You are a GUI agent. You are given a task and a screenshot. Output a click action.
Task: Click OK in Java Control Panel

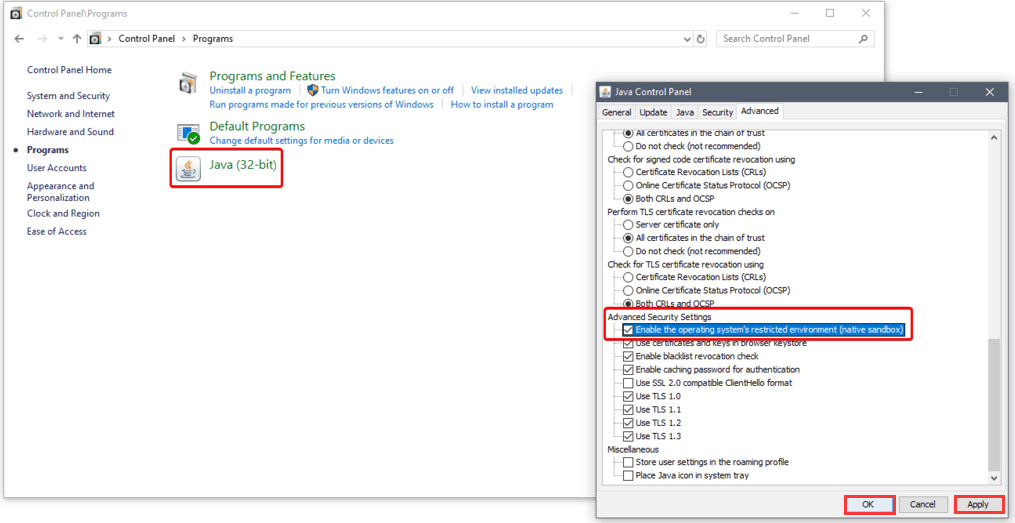[x=869, y=504]
